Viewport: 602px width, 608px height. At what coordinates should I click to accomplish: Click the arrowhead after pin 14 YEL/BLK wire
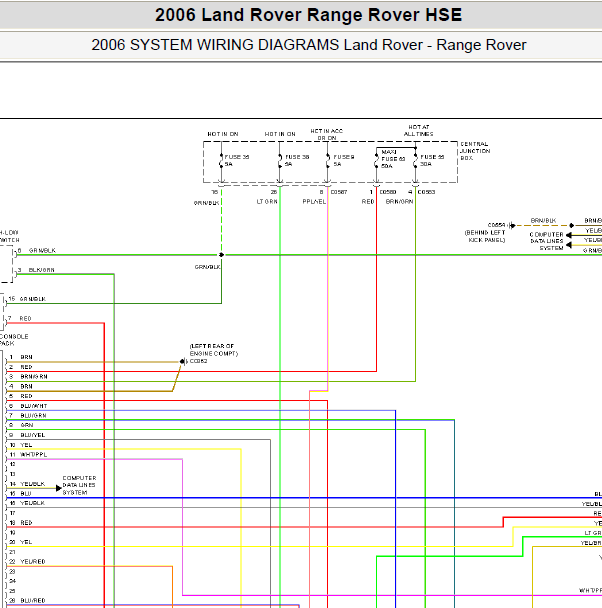[59, 488]
